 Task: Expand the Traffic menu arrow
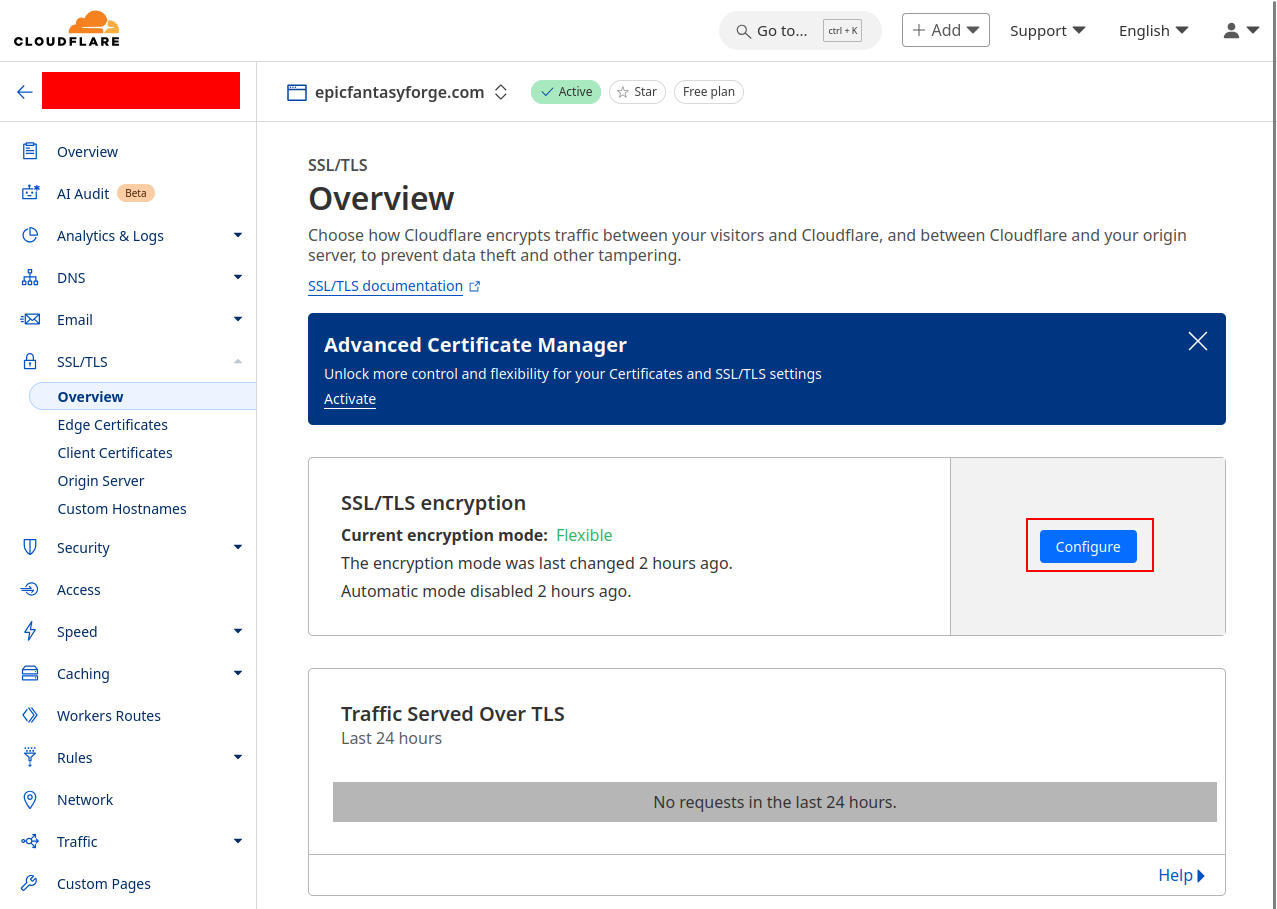click(238, 841)
